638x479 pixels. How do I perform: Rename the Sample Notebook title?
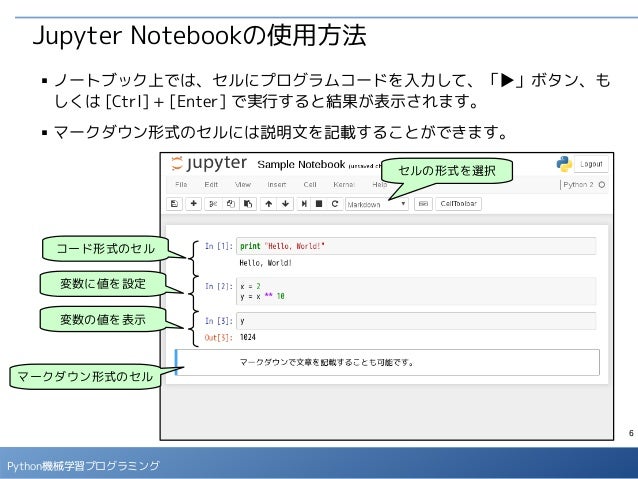[x=301, y=164]
